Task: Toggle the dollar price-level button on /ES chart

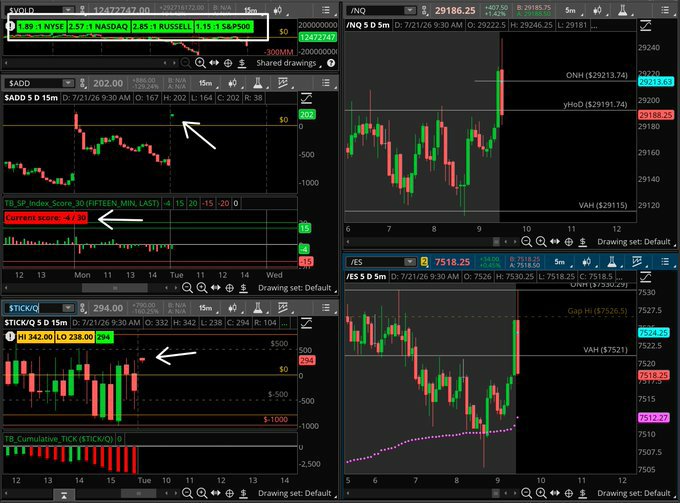Action: [x=582, y=493]
